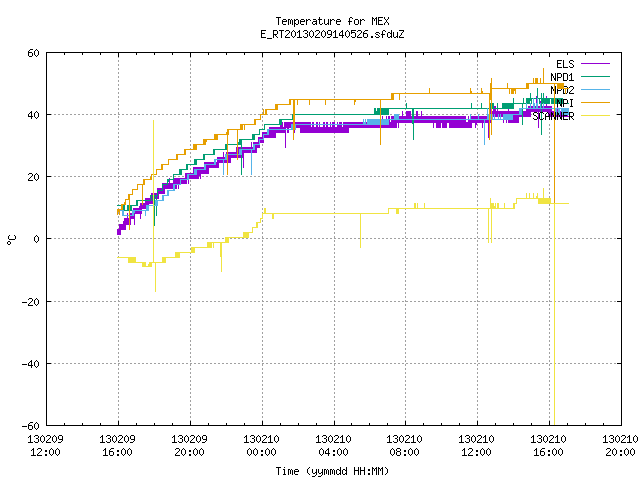Click the x-axis tick 130210 16:00
This screenshot has width=640, height=480.
click(x=548, y=445)
